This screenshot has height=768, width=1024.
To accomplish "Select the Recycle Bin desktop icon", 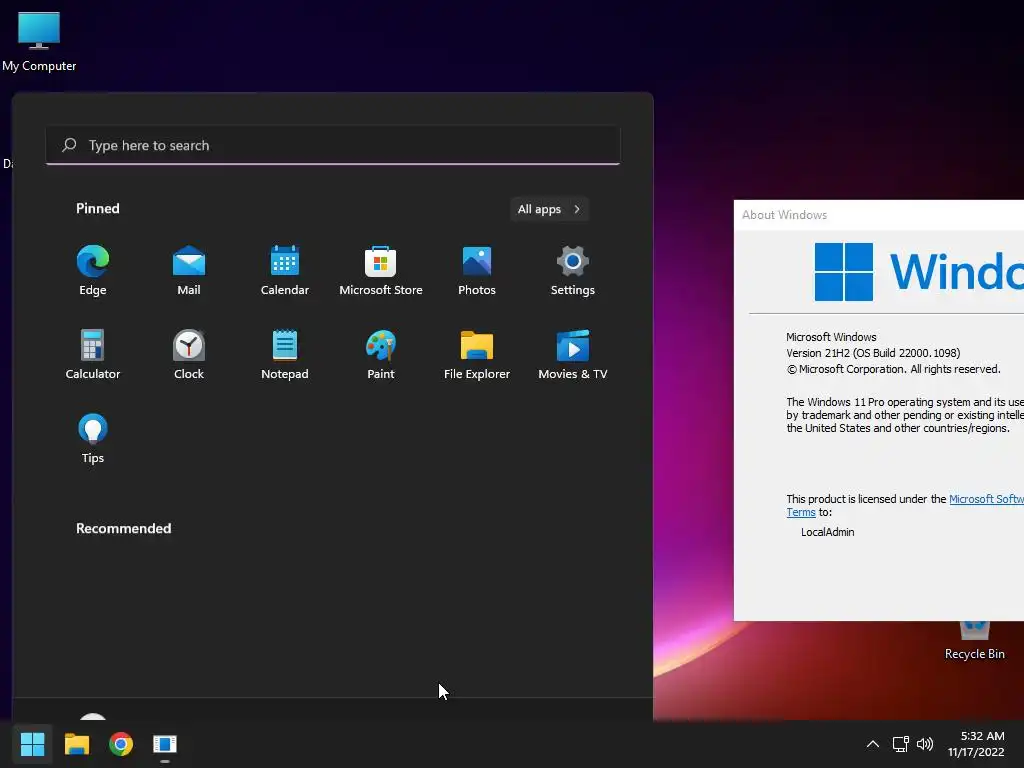I will 974,640.
